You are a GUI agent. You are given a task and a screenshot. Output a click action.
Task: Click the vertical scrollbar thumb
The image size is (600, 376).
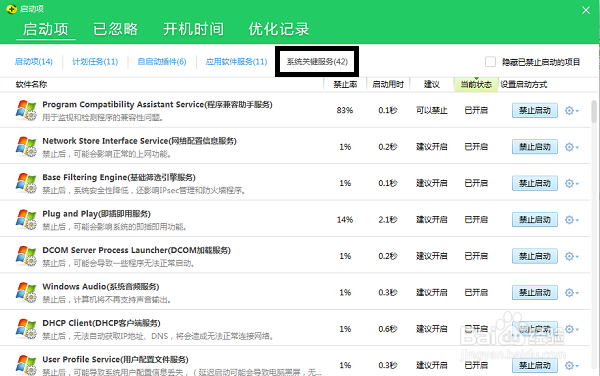[594, 111]
